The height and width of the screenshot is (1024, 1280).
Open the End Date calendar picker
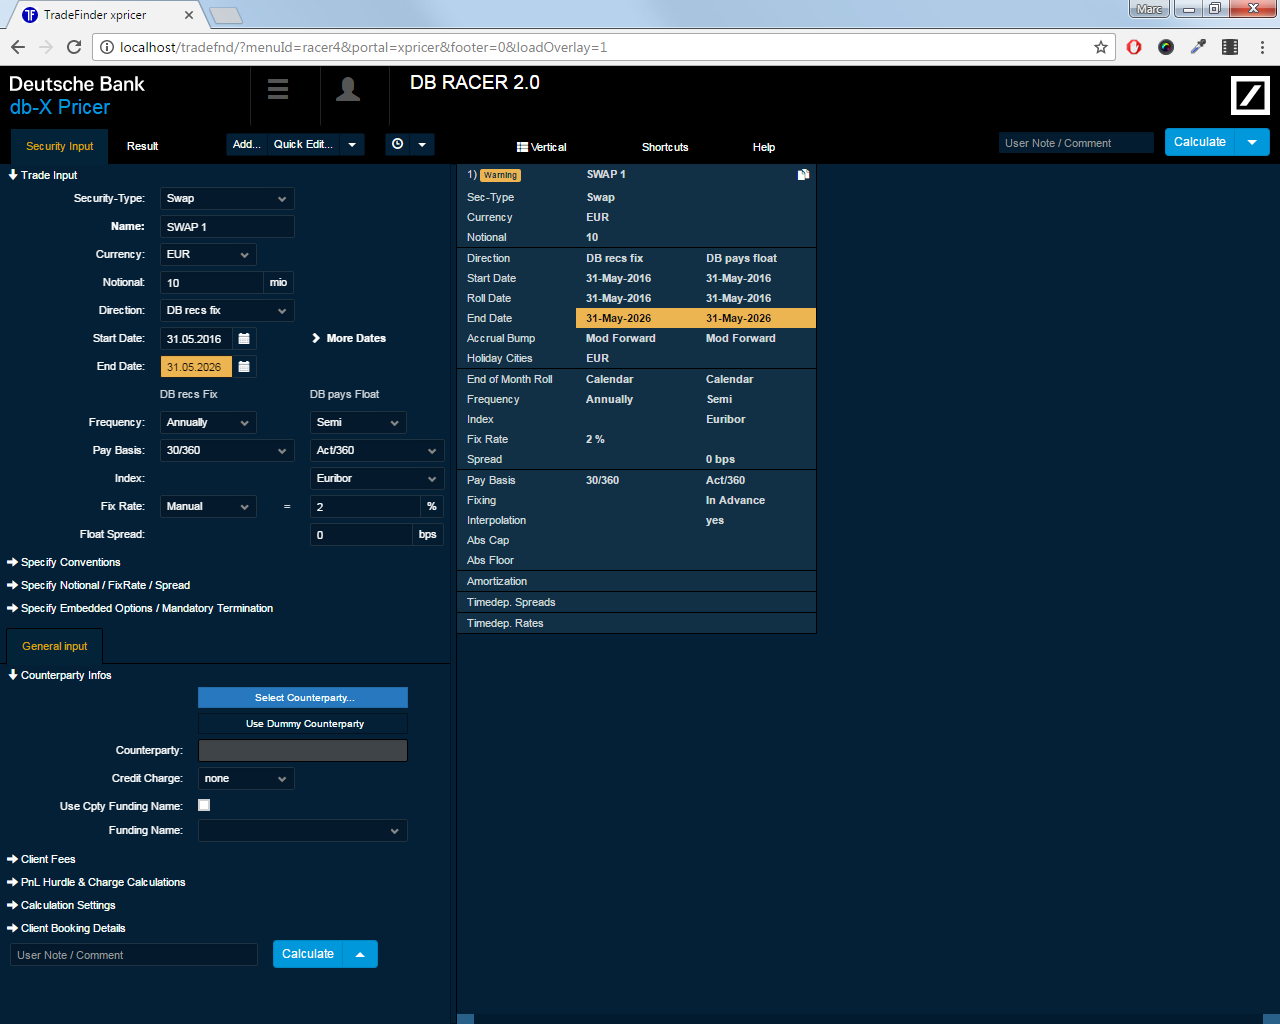click(244, 367)
